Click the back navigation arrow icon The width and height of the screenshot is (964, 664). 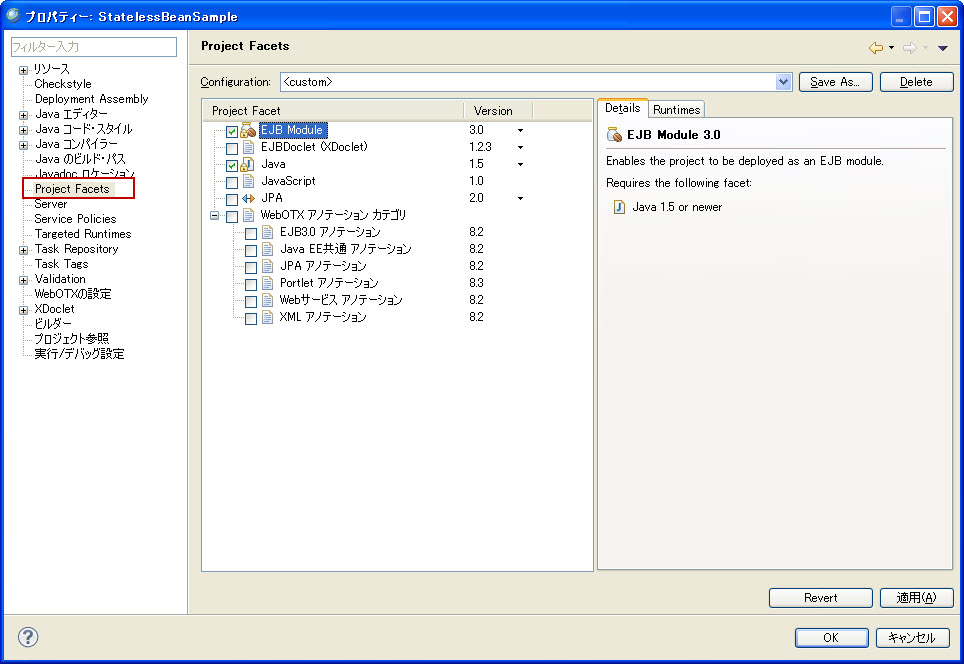tap(876, 47)
